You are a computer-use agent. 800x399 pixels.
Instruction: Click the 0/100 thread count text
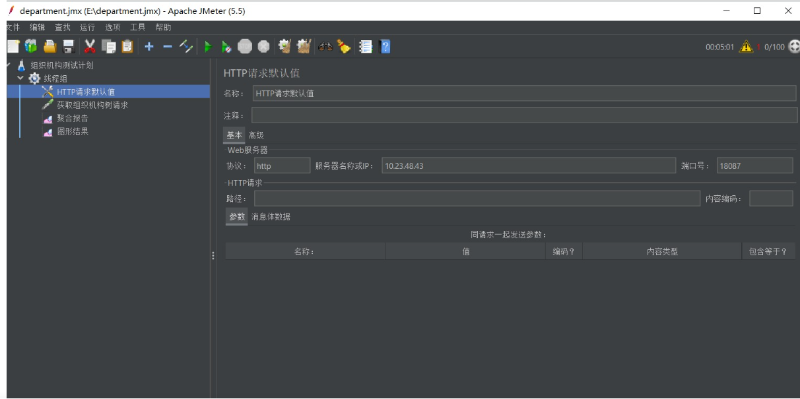click(774, 47)
